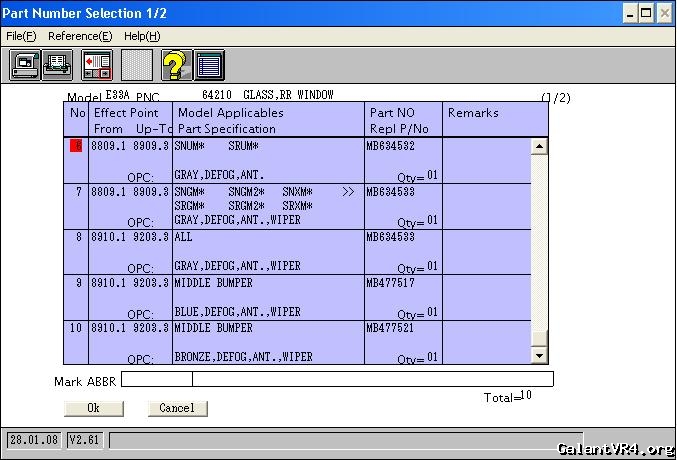Click the blue list window icon

coord(209,65)
